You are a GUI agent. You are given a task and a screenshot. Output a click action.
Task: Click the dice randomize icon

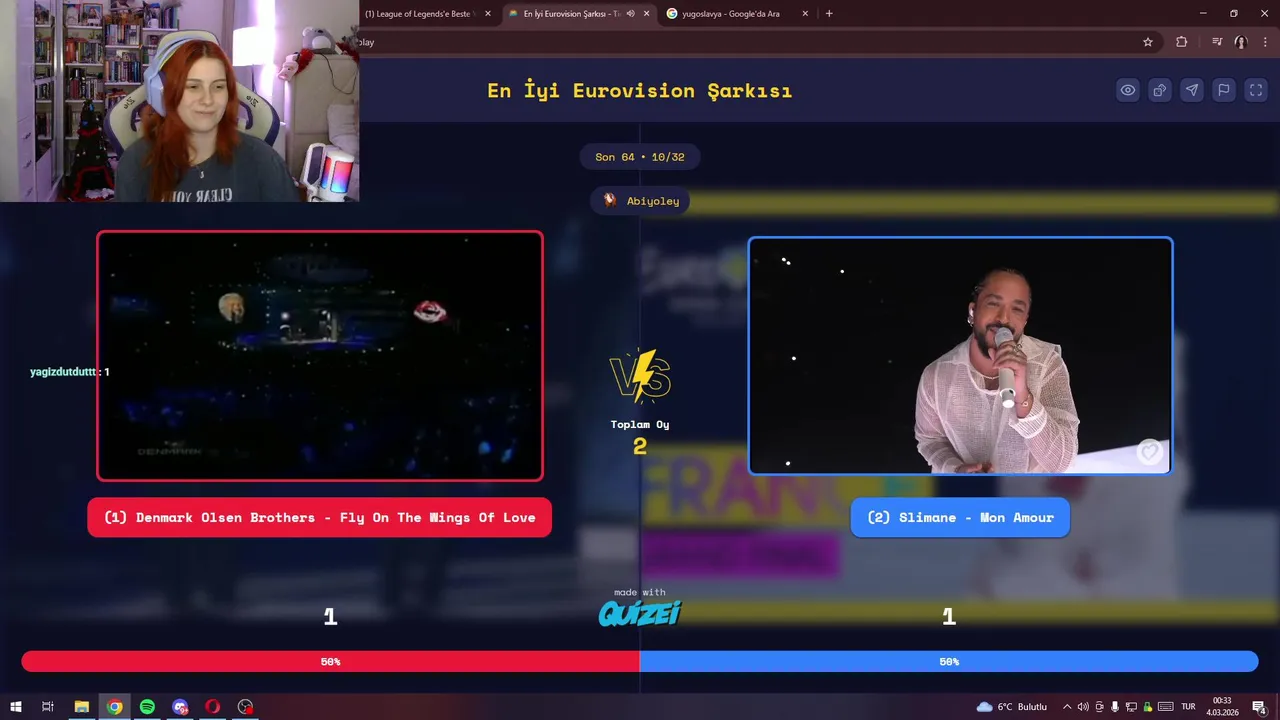pos(1160,90)
